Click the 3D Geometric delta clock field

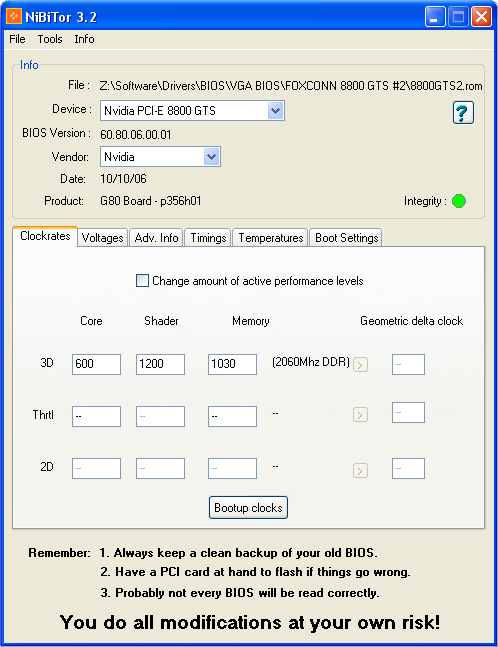408,364
